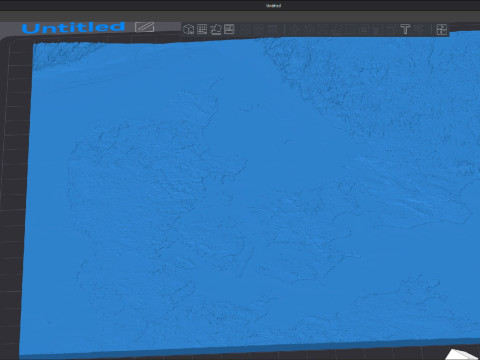Click the Untitled window title text
The image size is (480, 360).
[273, 6]
